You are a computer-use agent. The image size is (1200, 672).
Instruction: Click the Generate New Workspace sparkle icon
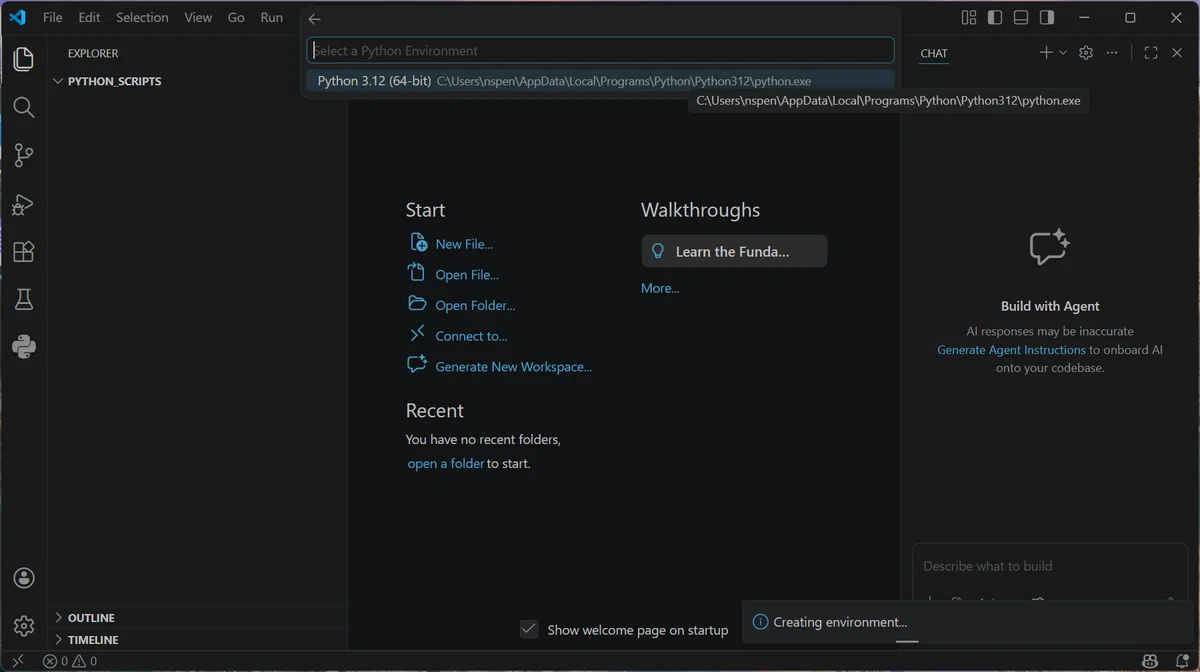(x=417, y=365)
